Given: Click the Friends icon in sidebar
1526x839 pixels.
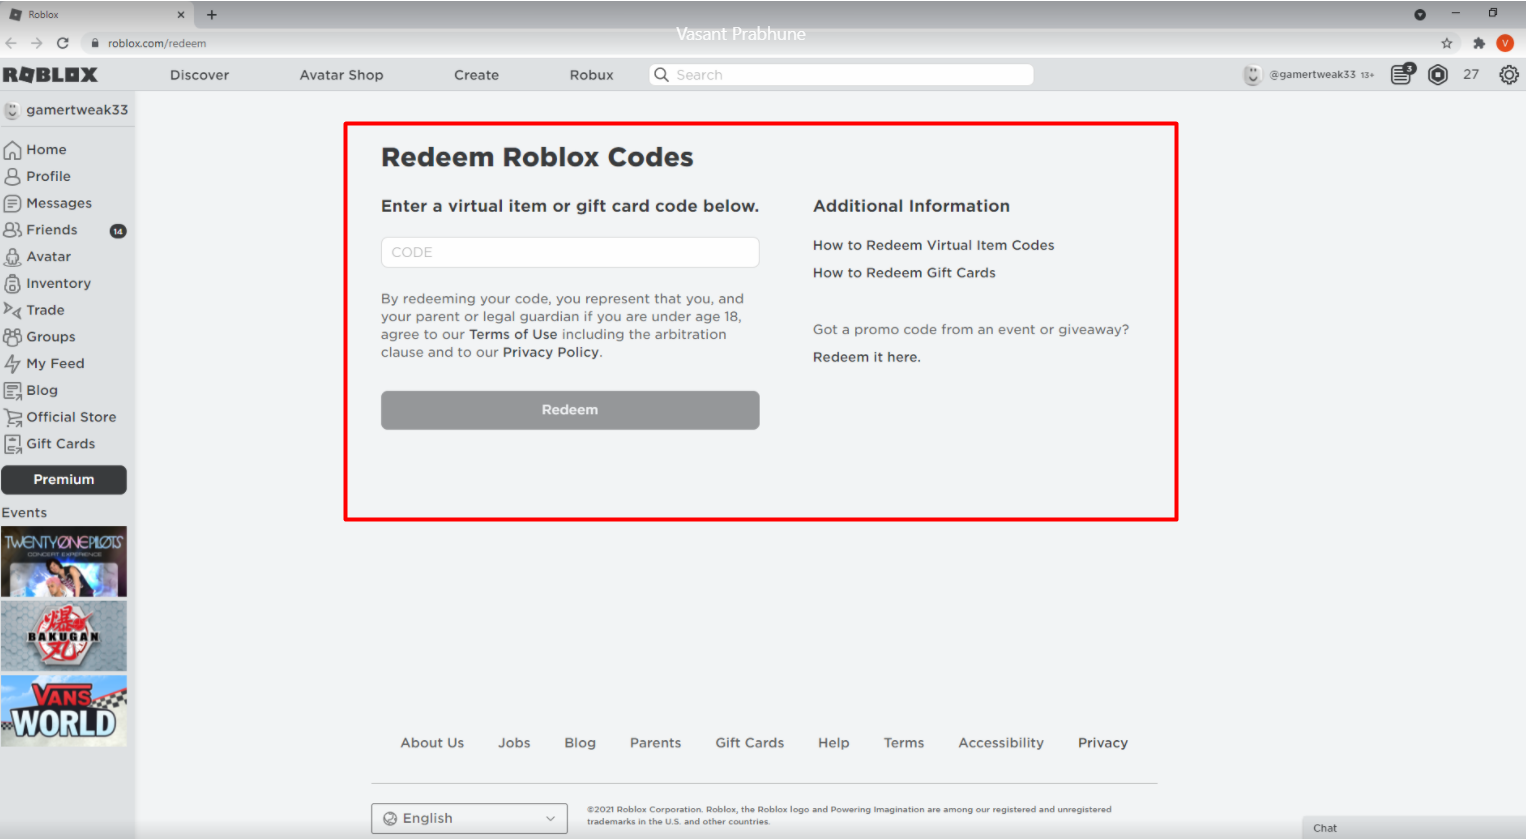Looking at the screenshot, I should click(x=12, y=230).
